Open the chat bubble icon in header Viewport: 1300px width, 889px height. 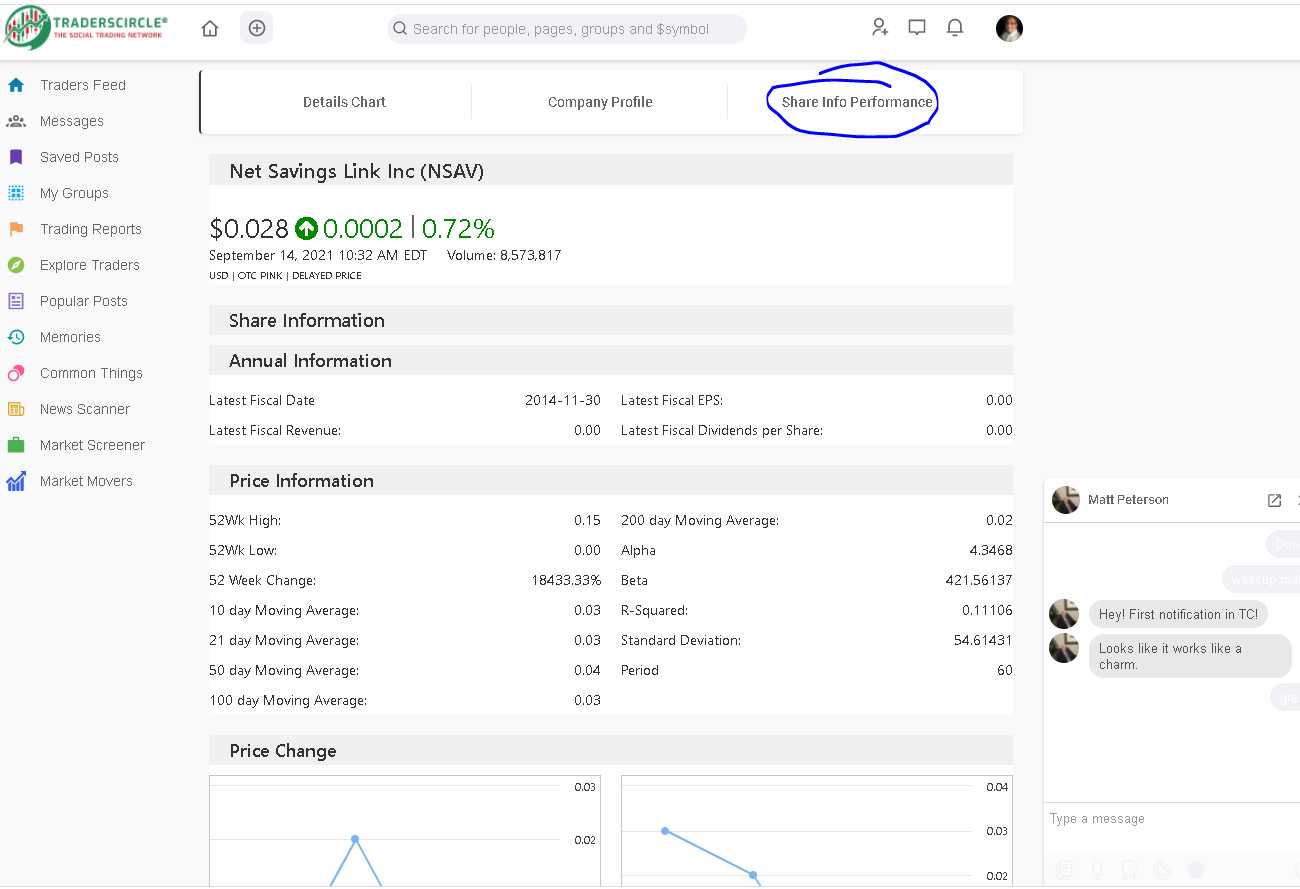[917, 27]
